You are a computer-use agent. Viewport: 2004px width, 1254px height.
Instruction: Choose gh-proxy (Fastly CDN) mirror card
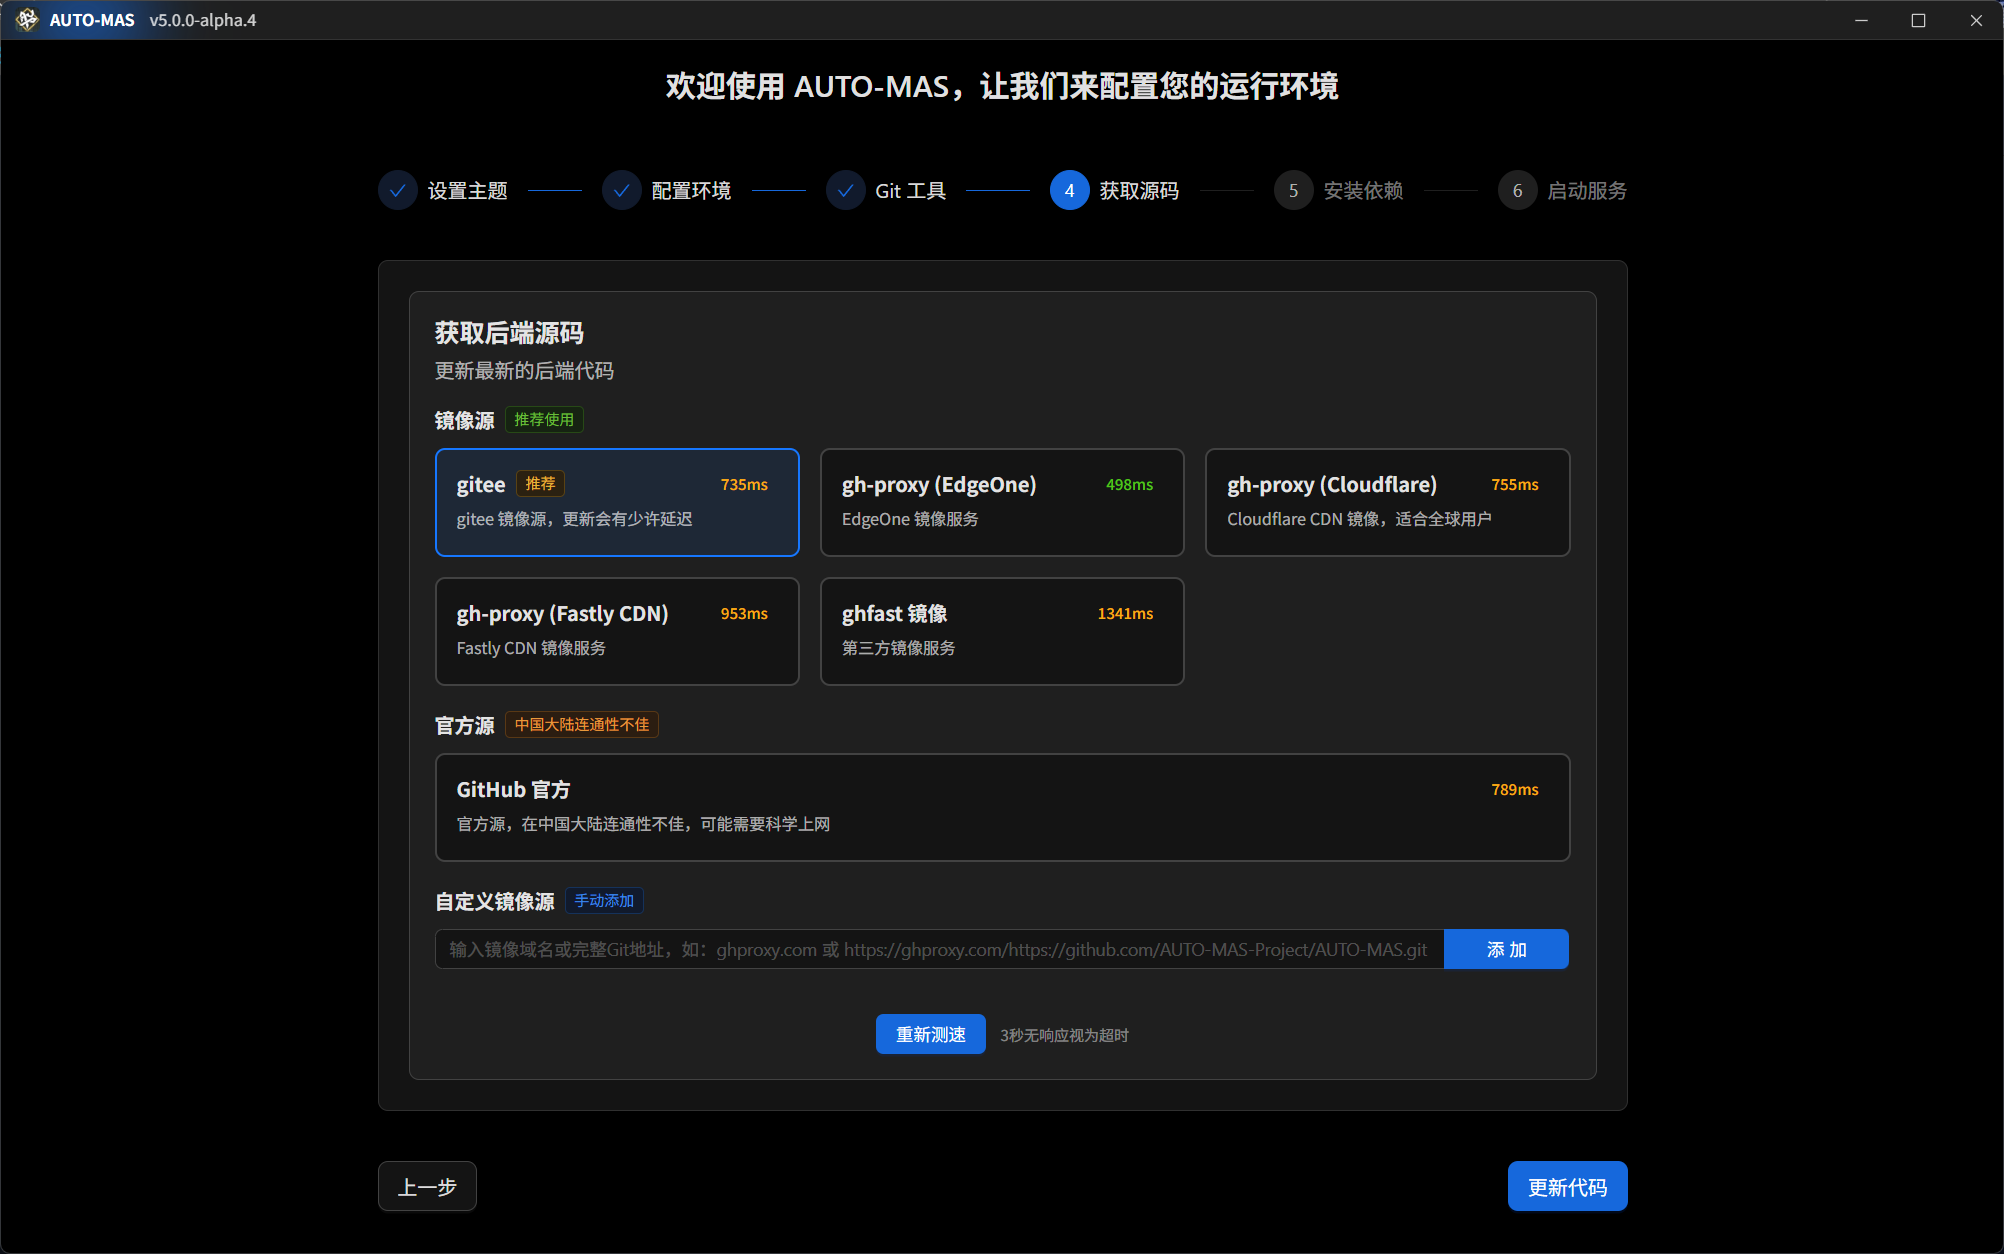pos(617,631)
